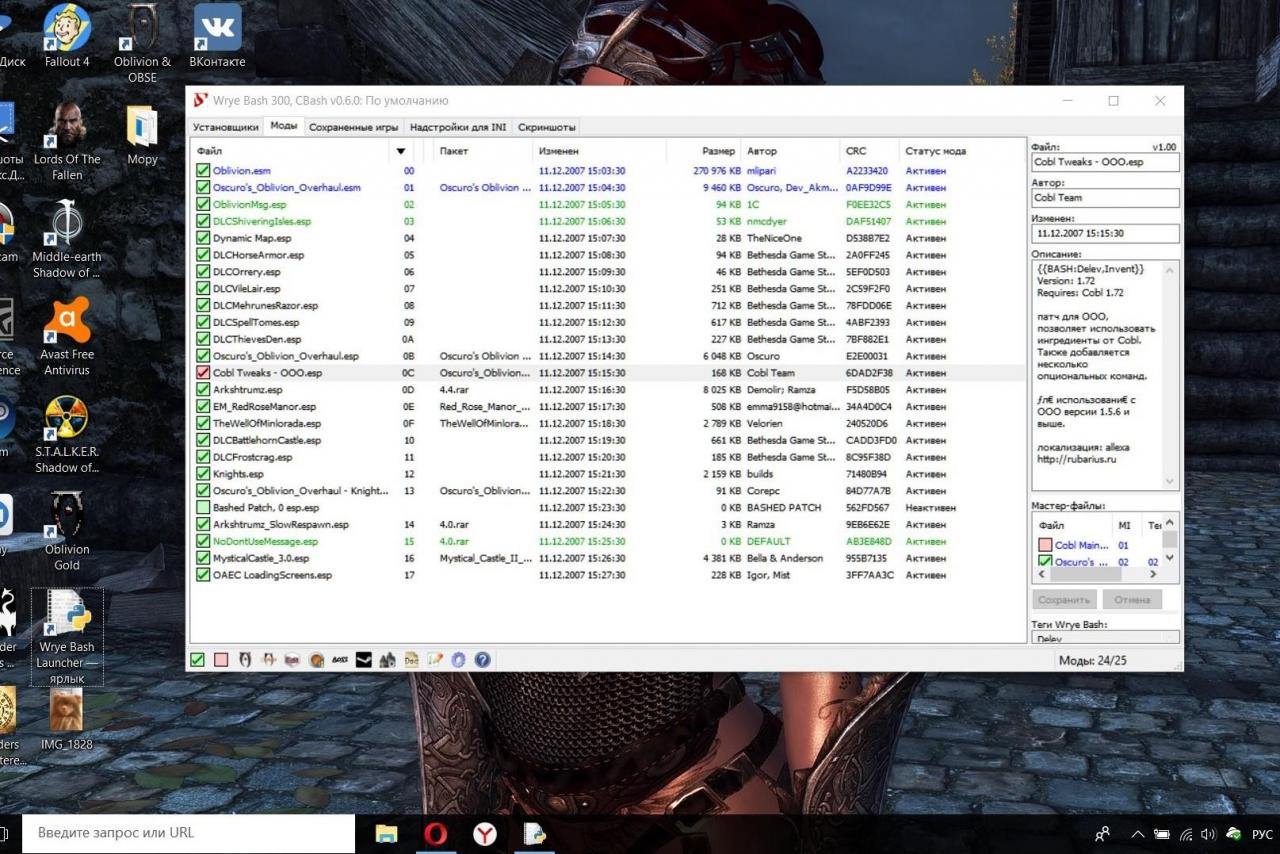Click the BOSS launcher icon
The width and height of the screenshot is (1280, 854).
click(340, 660)
